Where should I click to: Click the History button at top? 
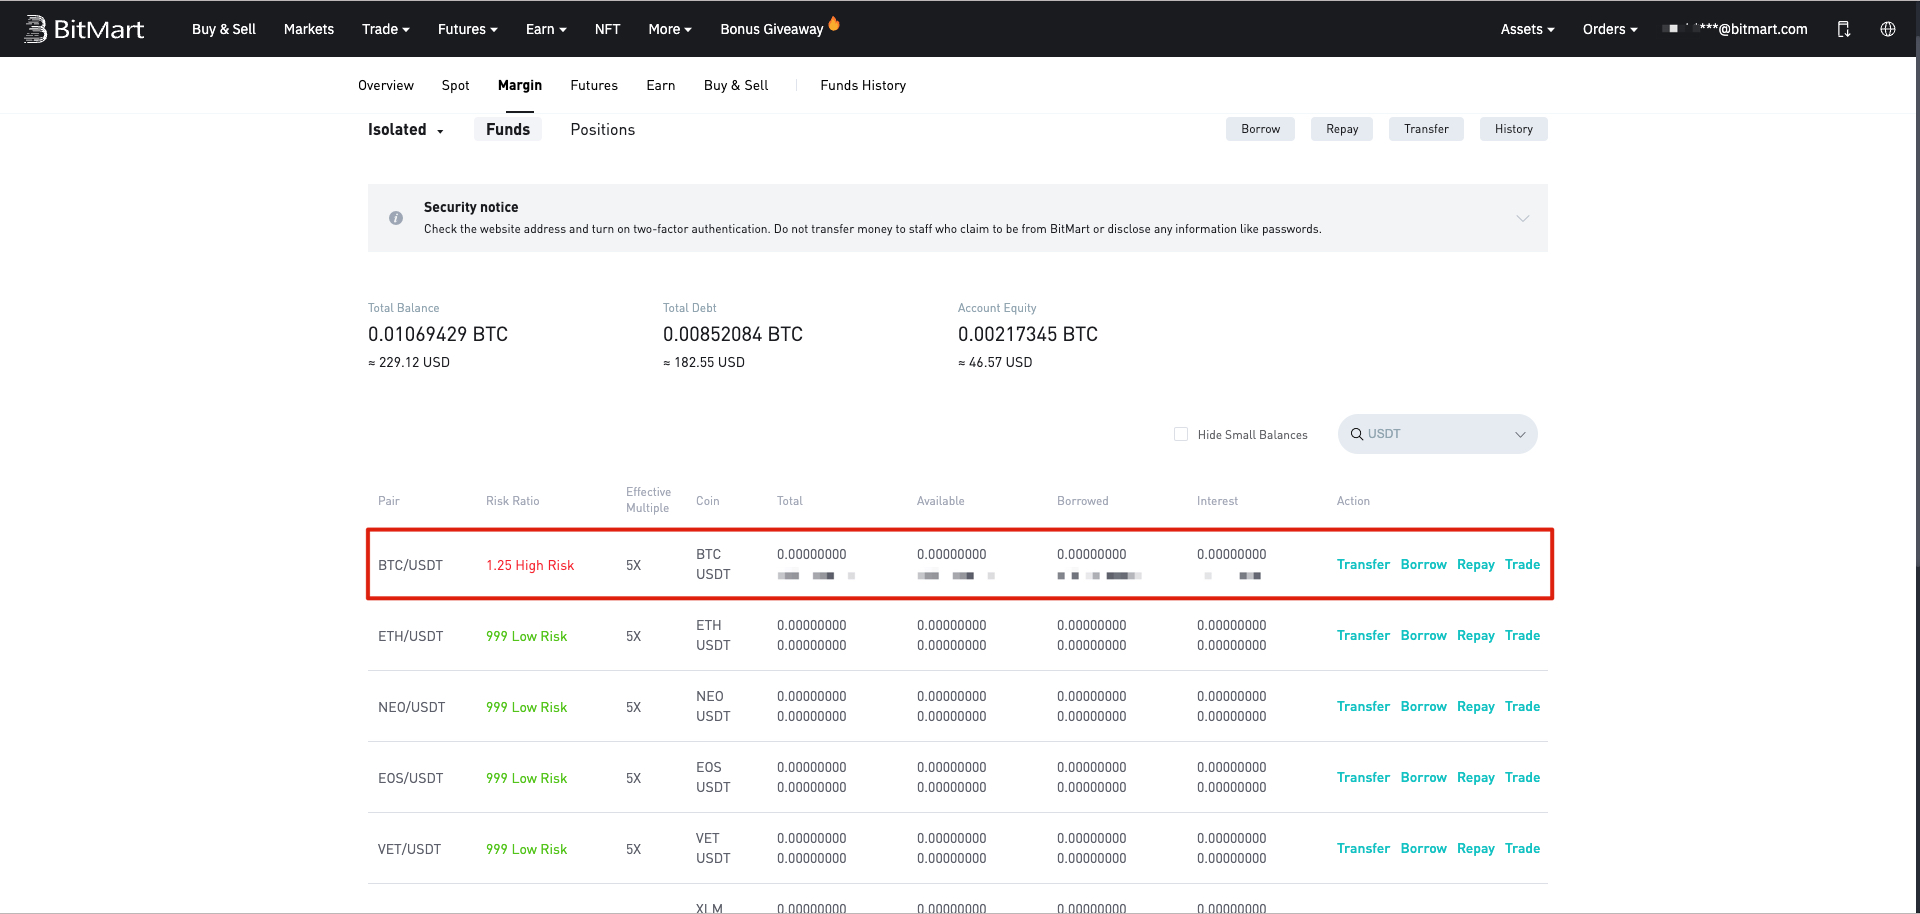pyautogui.click(x=1514, y=129)
